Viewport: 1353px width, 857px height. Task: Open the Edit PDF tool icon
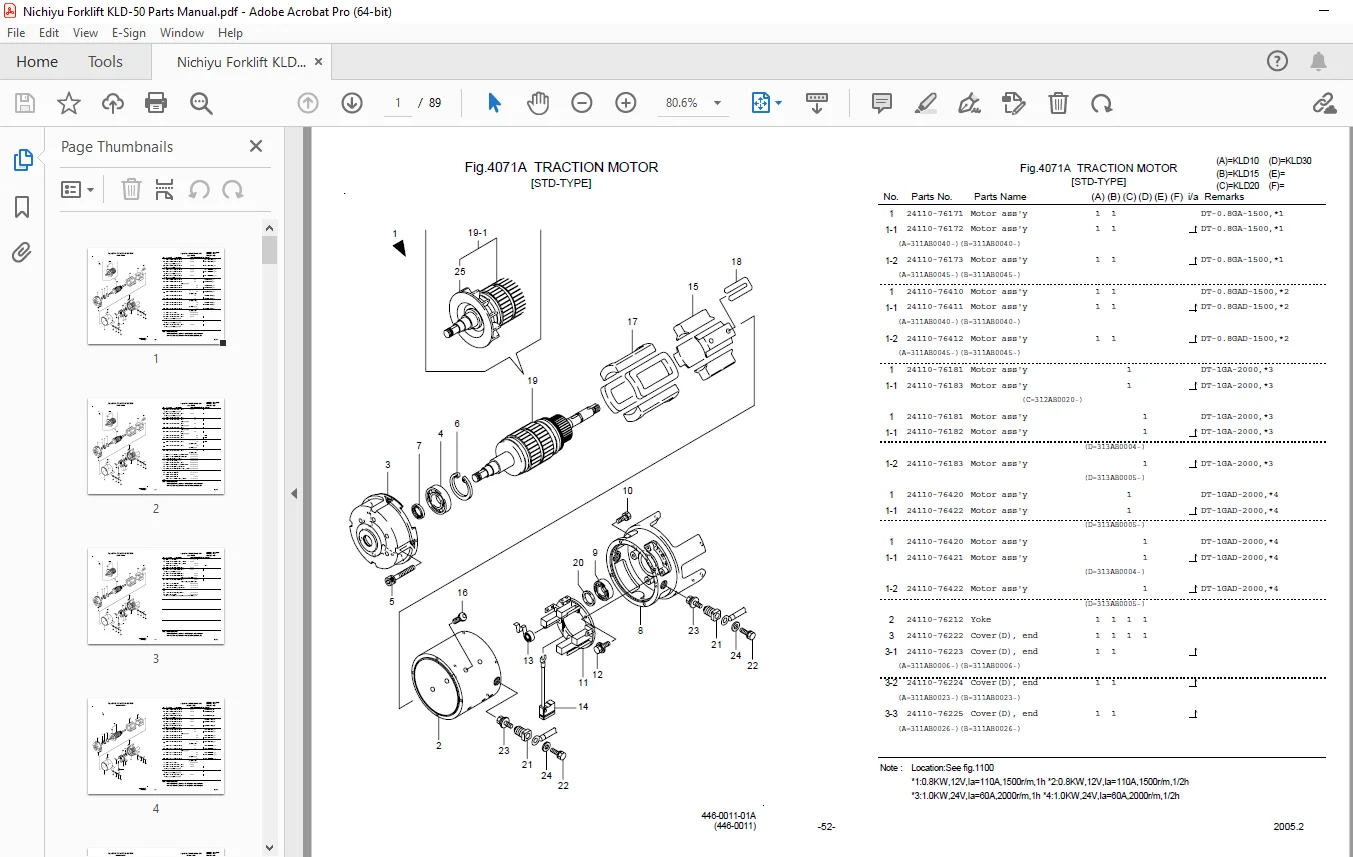point(1014,103)
